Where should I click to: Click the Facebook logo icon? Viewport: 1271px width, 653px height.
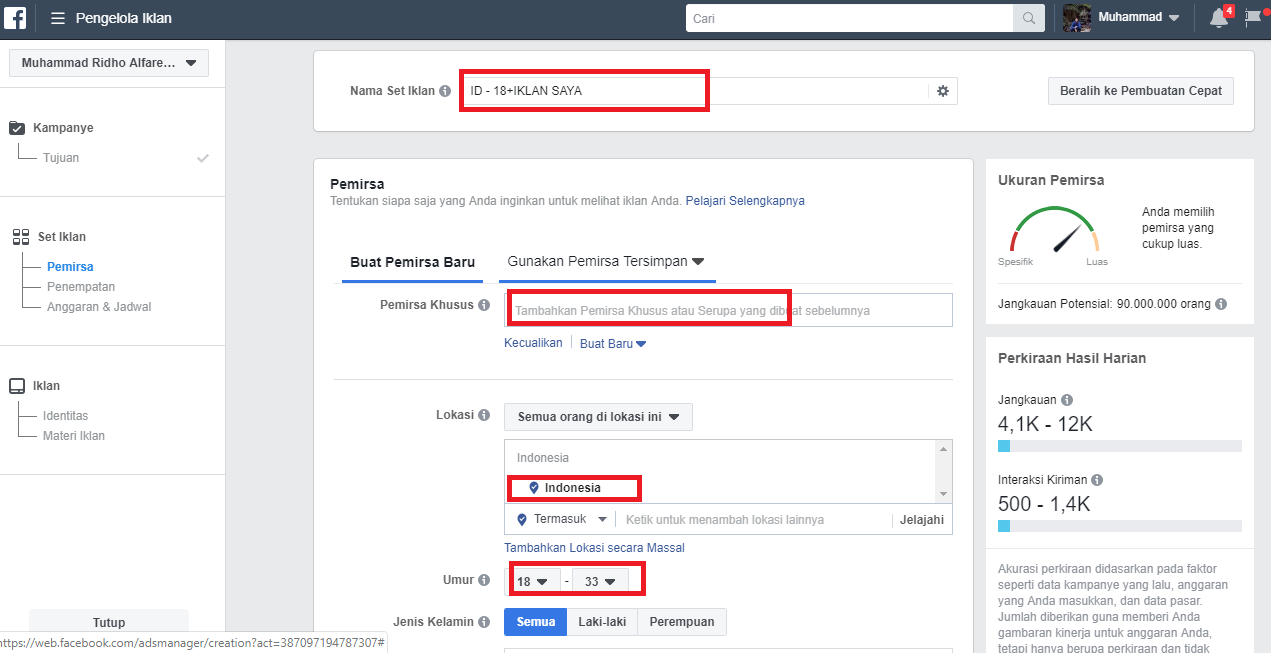point(15,17)
